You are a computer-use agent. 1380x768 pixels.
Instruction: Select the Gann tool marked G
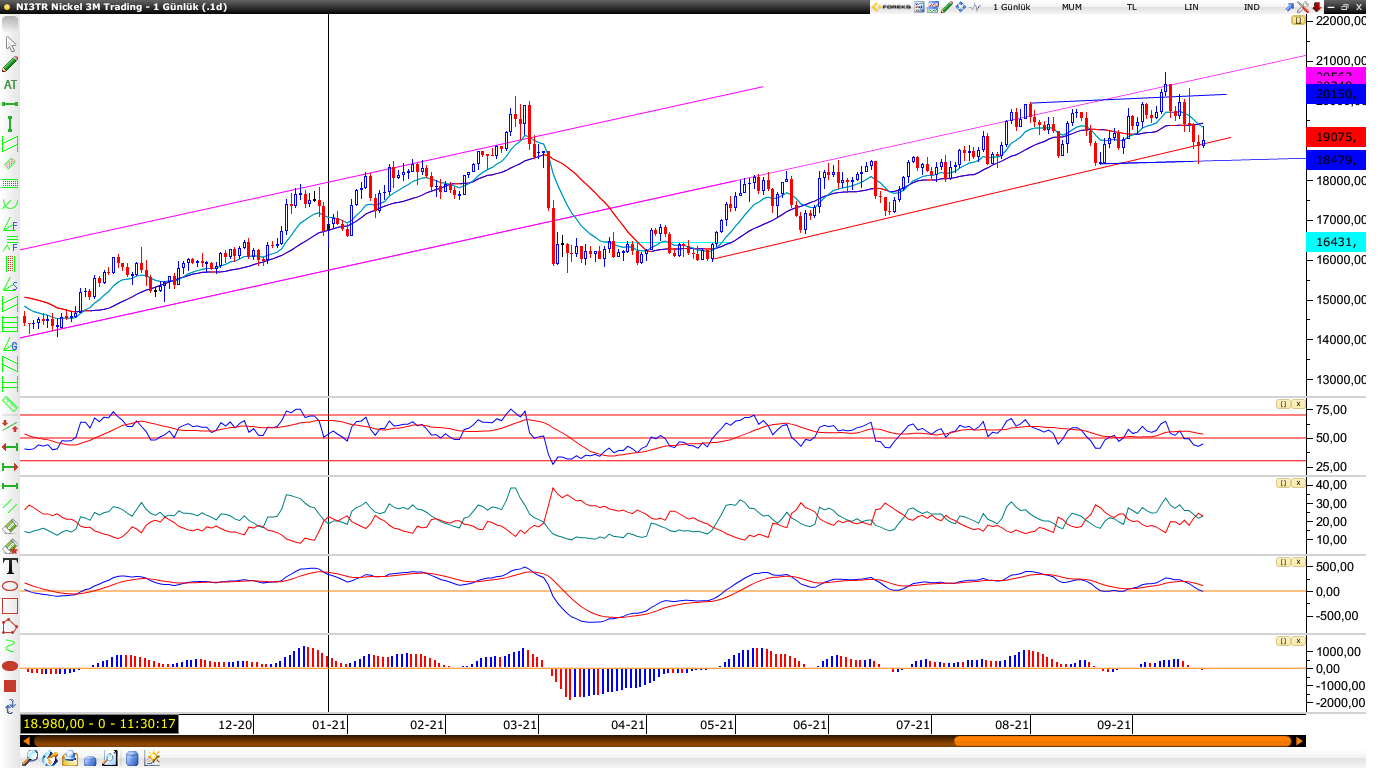[x=11, y=346]
